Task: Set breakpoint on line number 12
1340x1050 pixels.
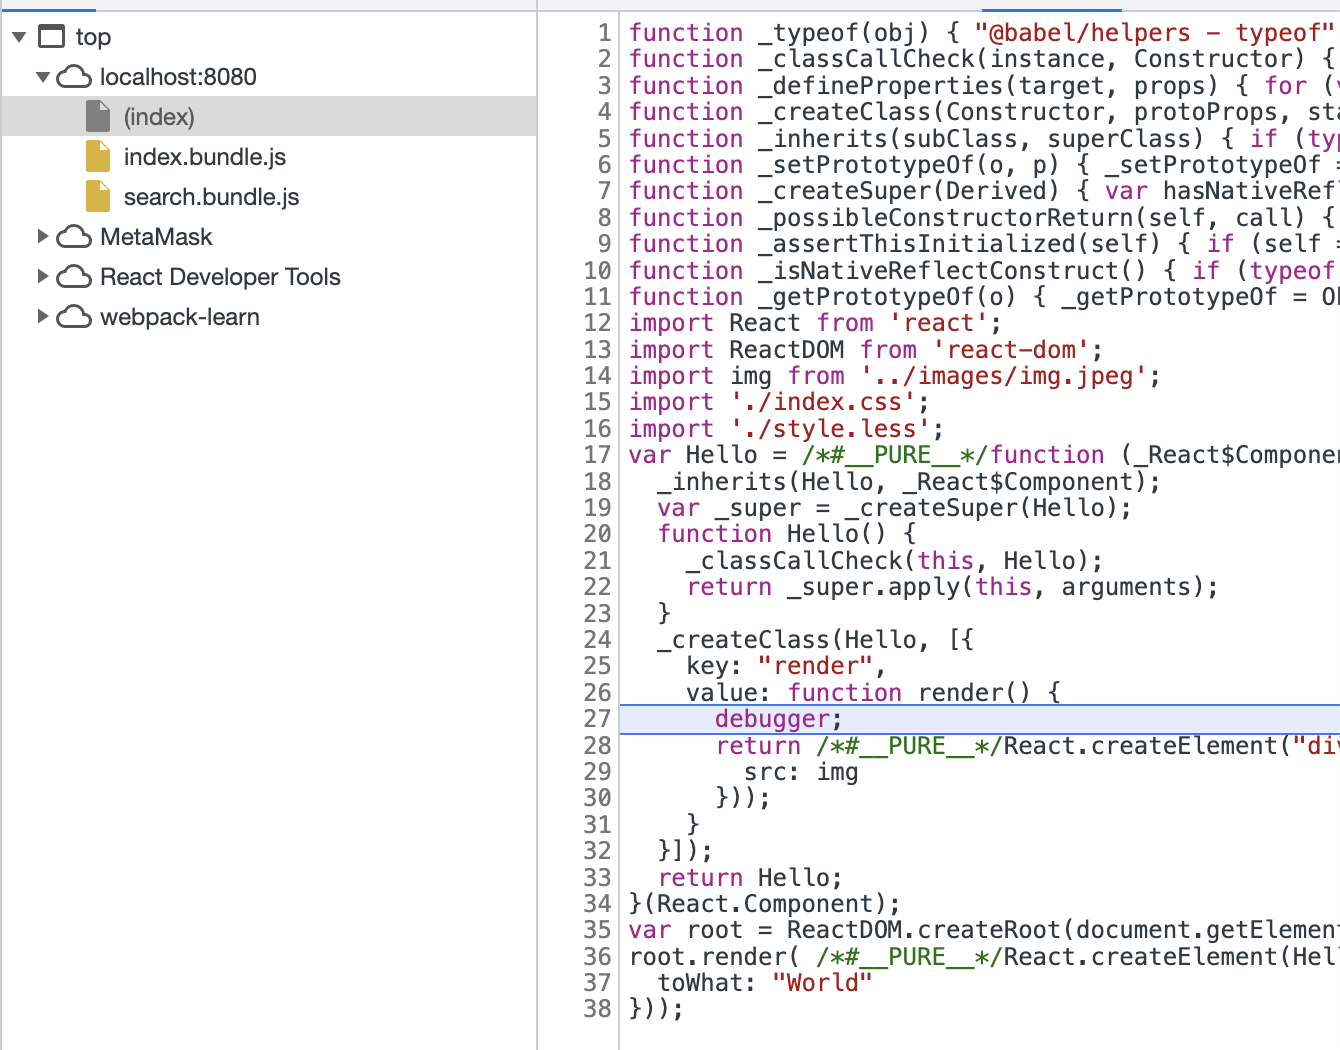Action: 597,323
